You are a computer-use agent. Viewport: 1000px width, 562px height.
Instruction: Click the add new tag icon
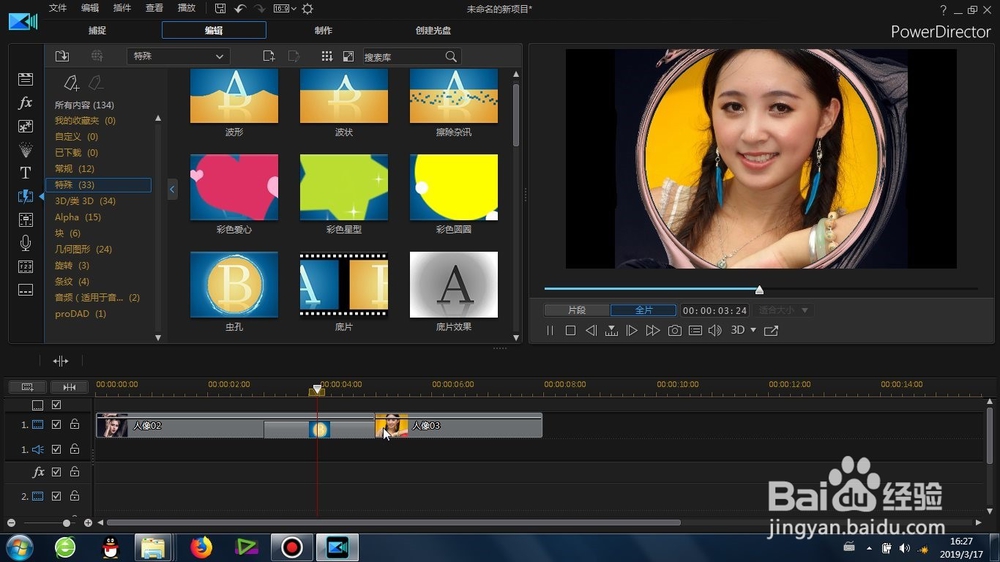71,83
